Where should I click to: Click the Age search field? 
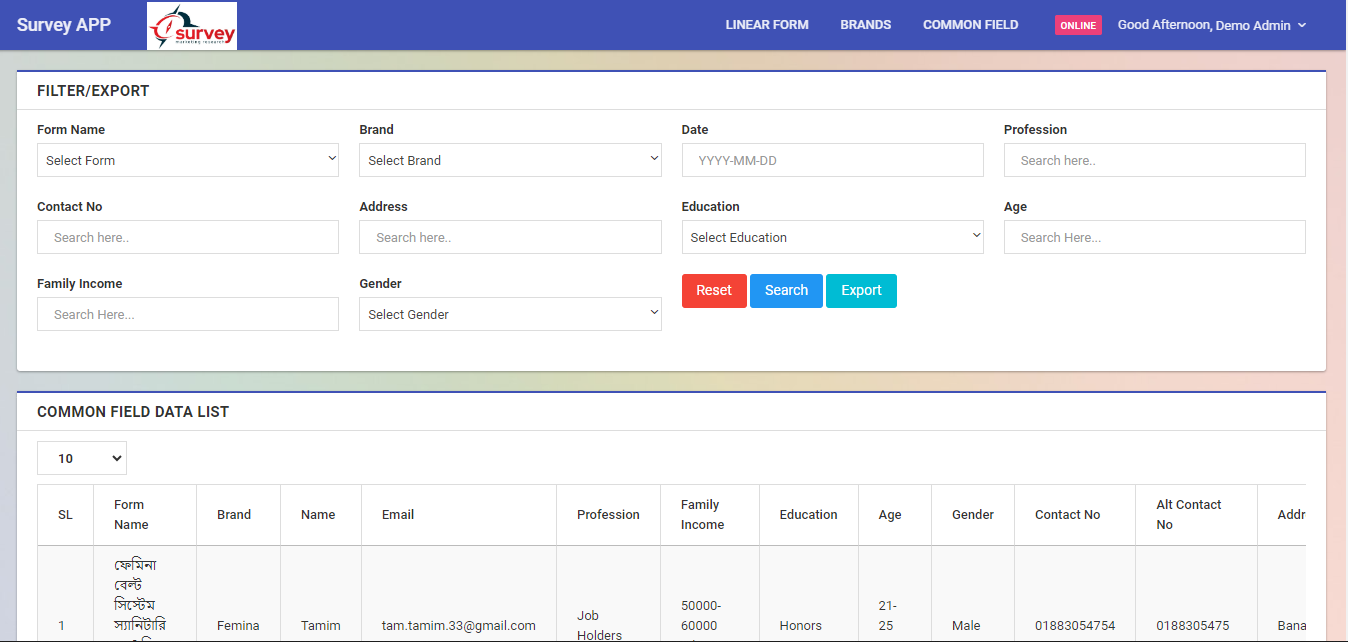[1154, 237]
